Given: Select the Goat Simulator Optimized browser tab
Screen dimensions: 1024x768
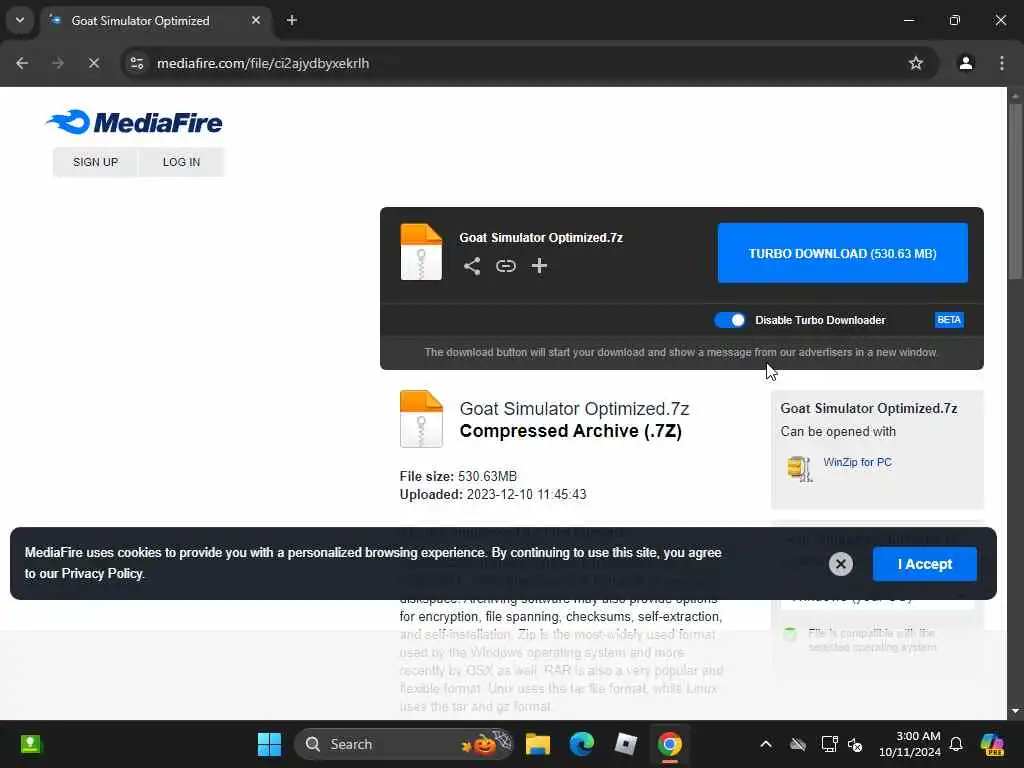Looking at the screenshot, I should point(155,21).
